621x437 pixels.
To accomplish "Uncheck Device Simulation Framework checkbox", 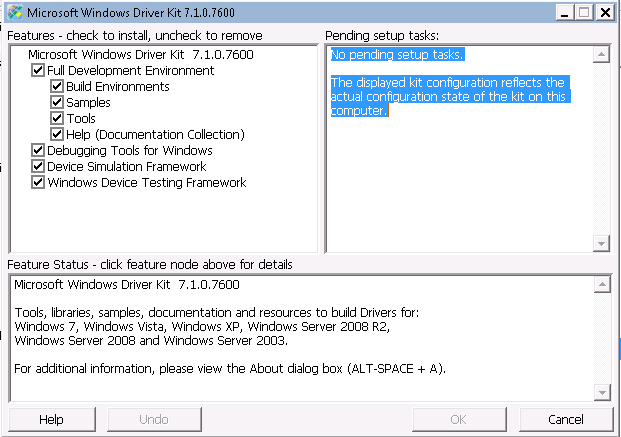I will point(38,167).
